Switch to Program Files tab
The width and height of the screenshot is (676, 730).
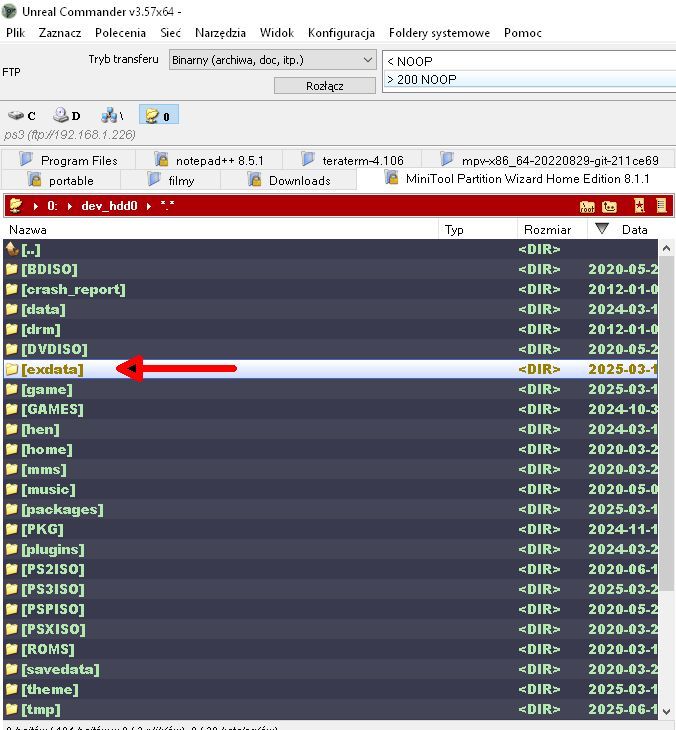point(68,160)
